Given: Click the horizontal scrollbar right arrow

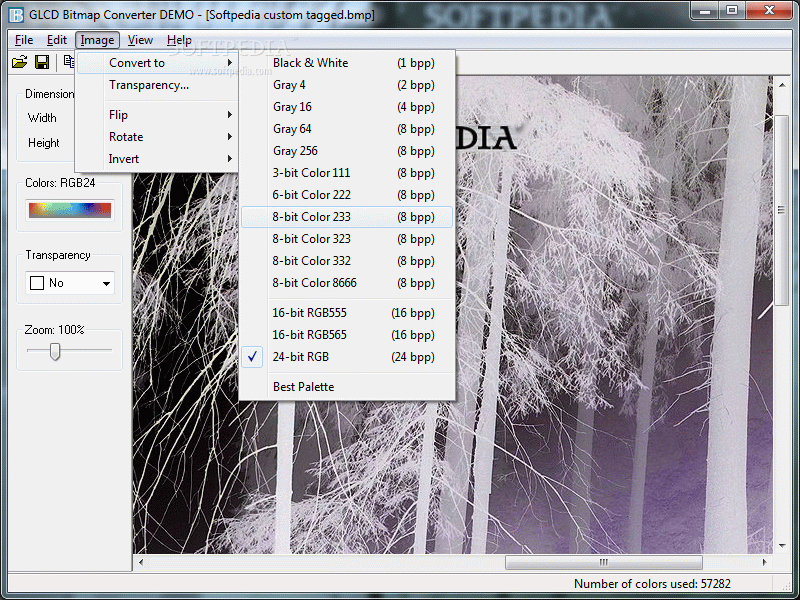Looking at the screenshot, I should (x=764, y=562).
